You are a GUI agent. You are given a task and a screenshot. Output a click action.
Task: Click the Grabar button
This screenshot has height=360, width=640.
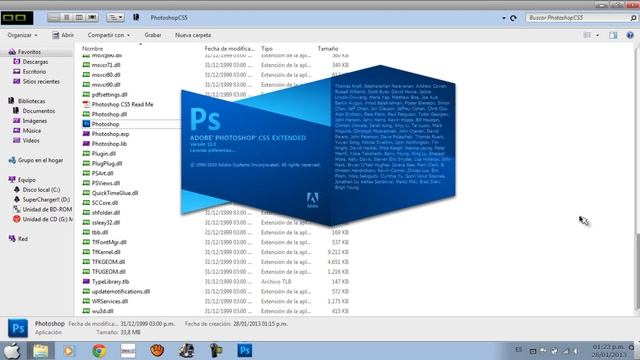153,35
